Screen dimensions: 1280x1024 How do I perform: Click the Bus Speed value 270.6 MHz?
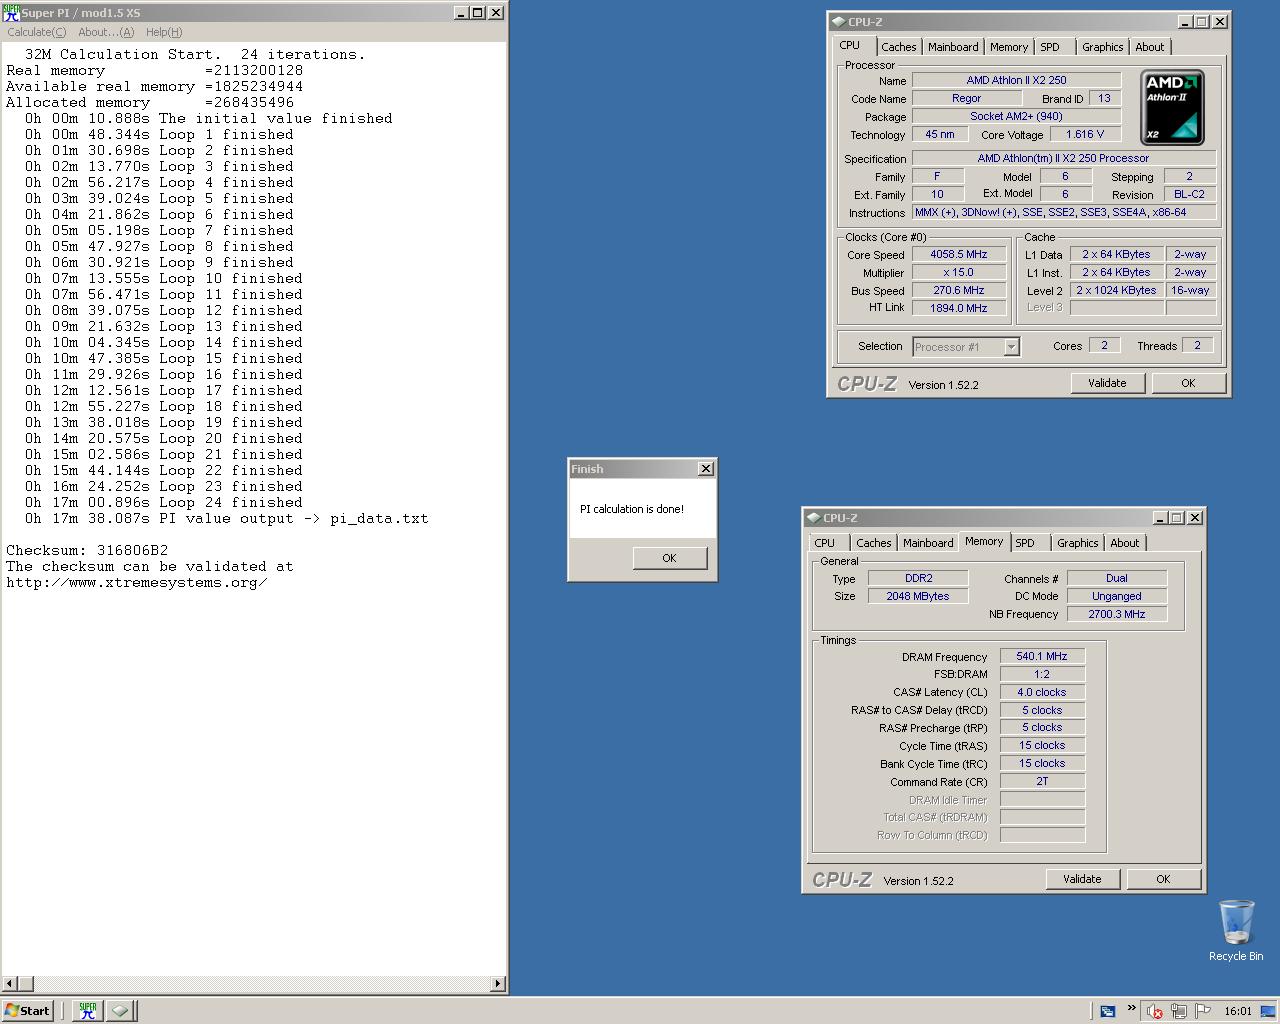coord(959,290)
